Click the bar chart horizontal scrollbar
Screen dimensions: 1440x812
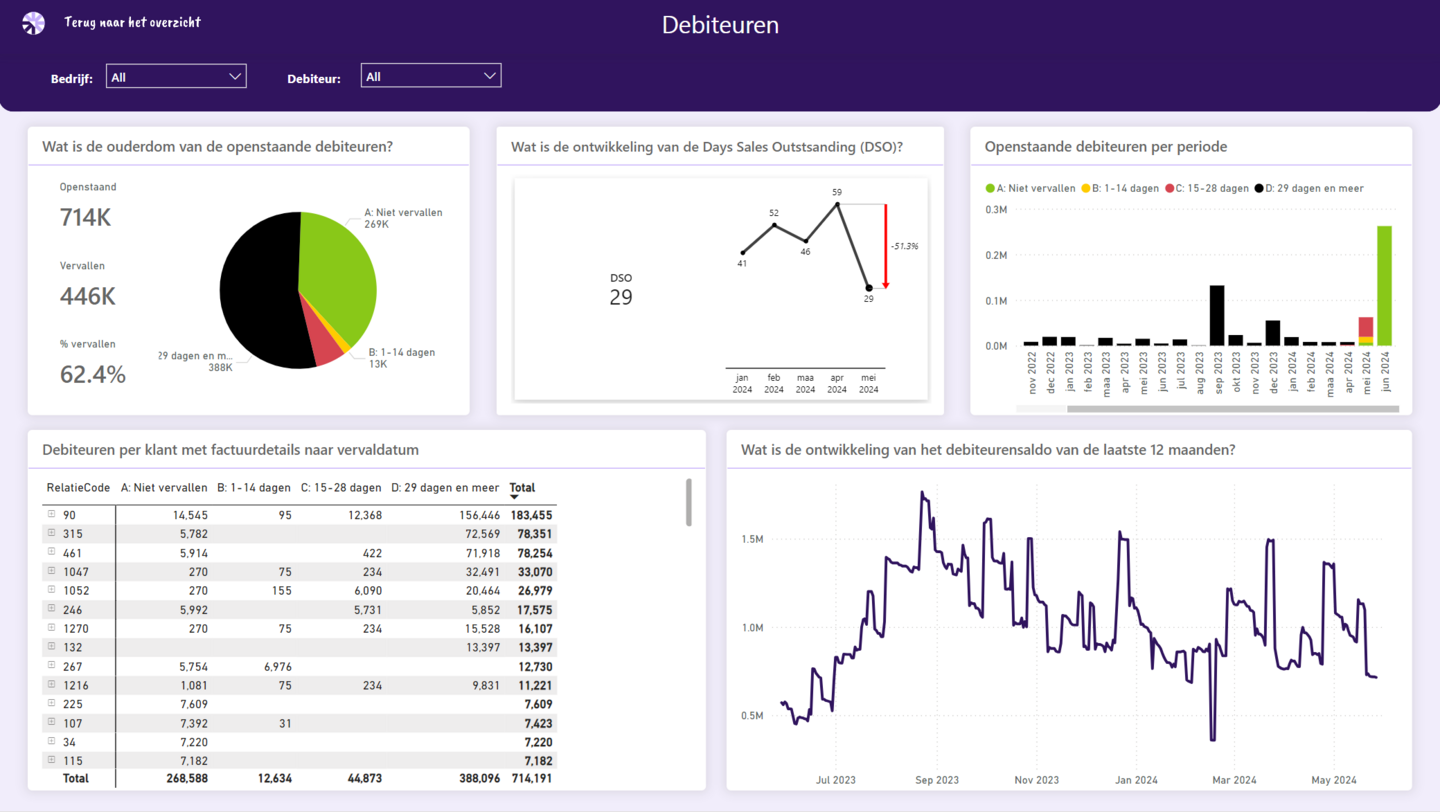click(1232, 409)
